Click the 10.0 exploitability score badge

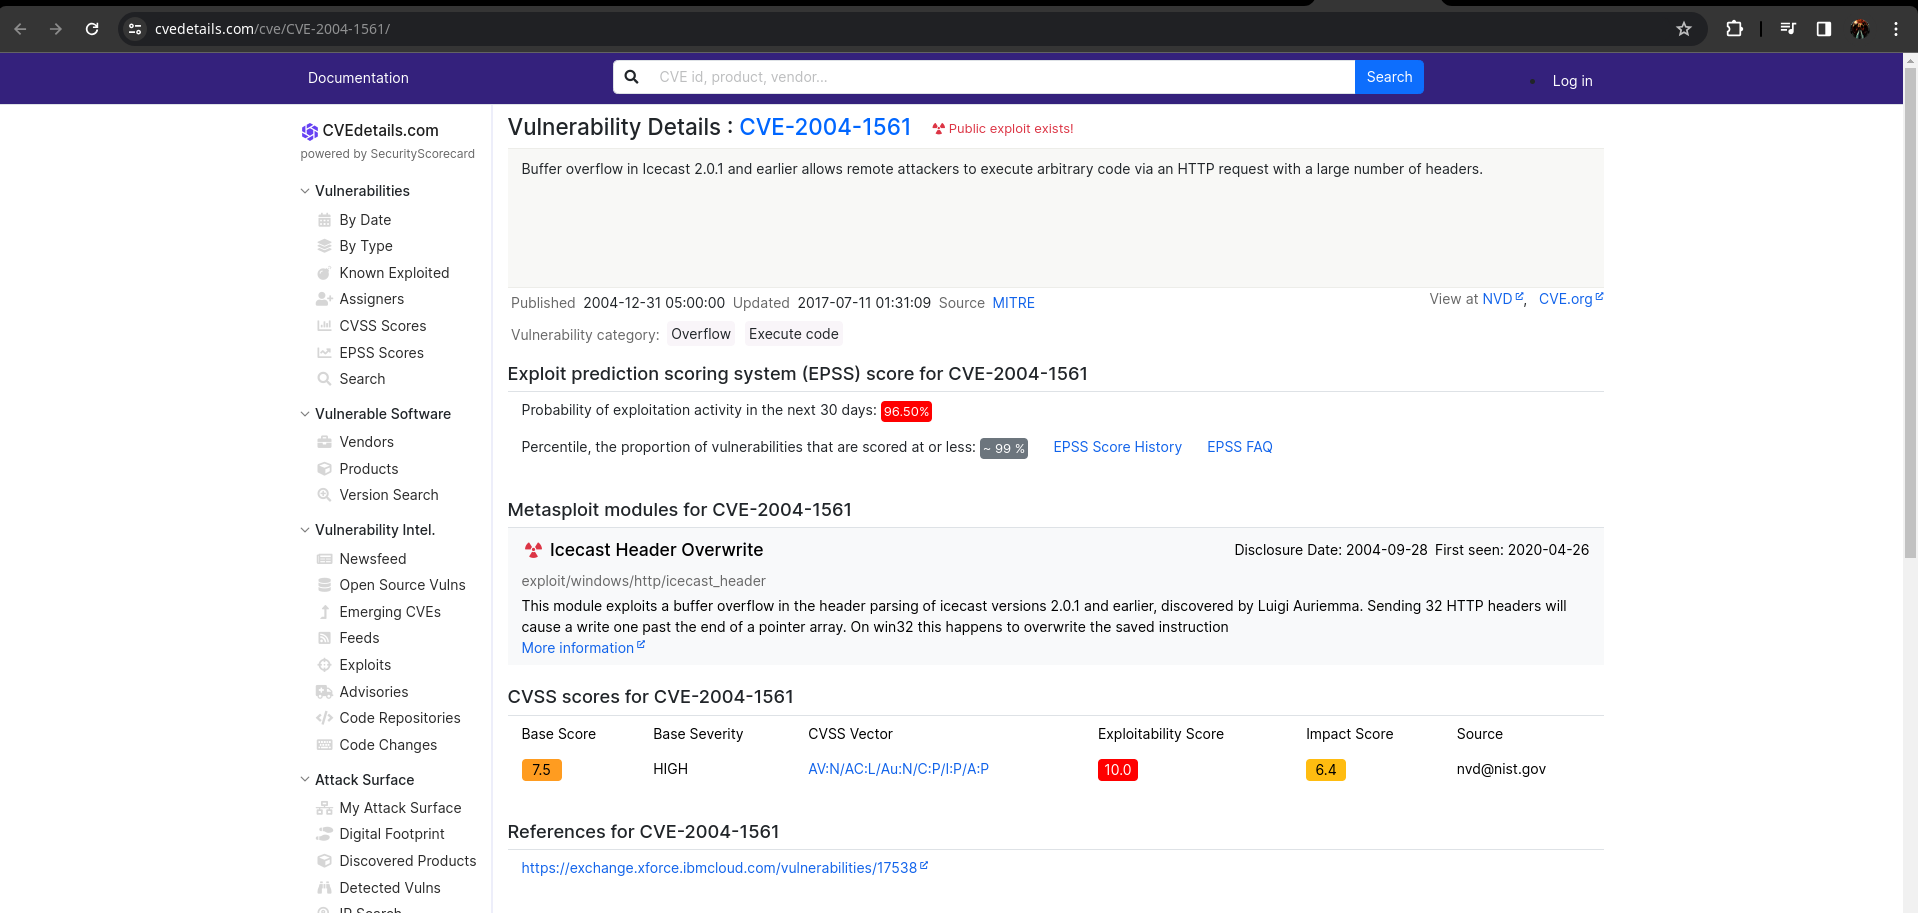(x=1117, y=770)
